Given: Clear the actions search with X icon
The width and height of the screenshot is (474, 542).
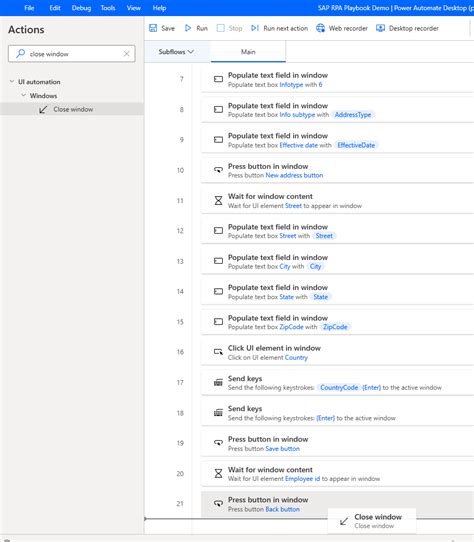Looking at the screenshot, I should pyautogui.click(x=127, y=54).
